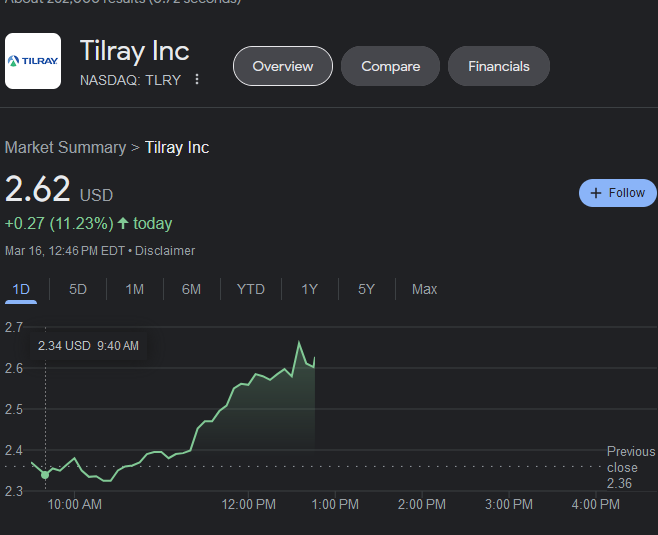Click the Tilray Inc title heading
Image resolution: width=658 pixels, height=535 pixels.
[x=135, y=51]
